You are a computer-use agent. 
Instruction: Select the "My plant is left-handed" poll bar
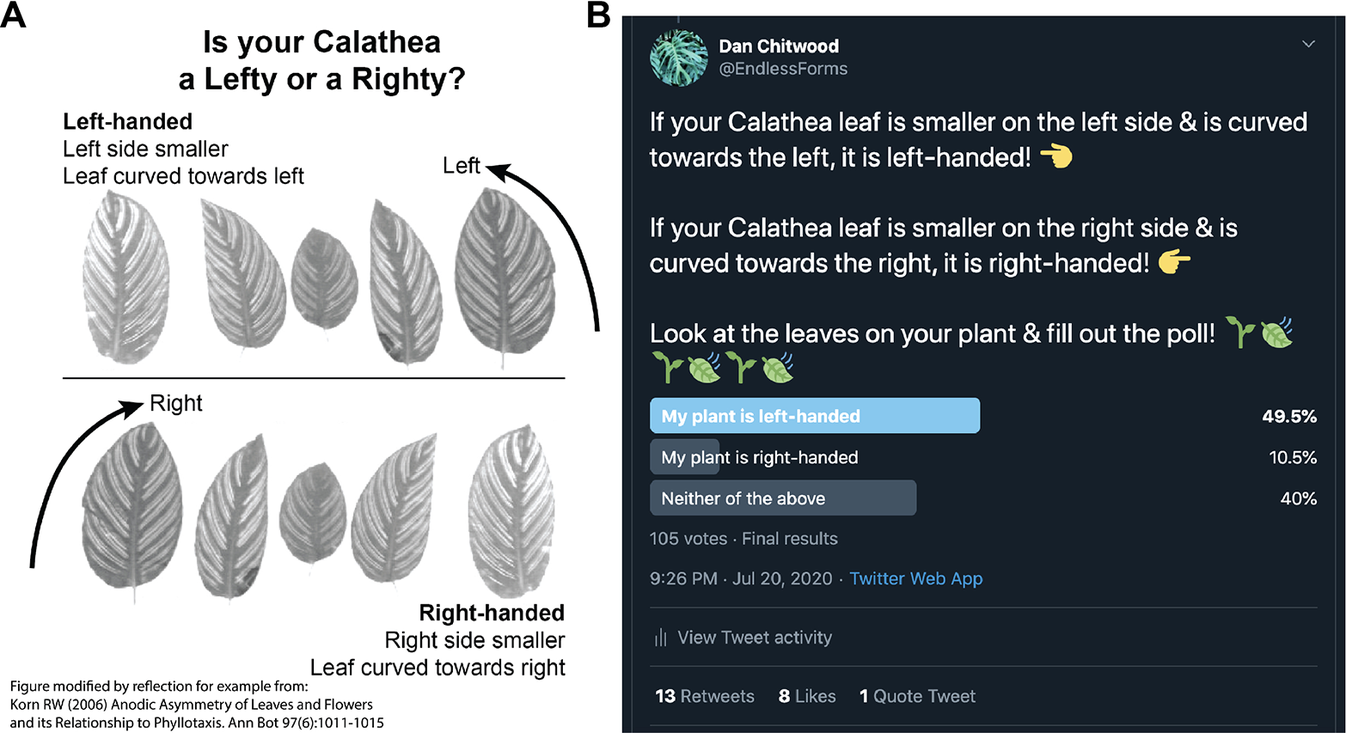814,416
